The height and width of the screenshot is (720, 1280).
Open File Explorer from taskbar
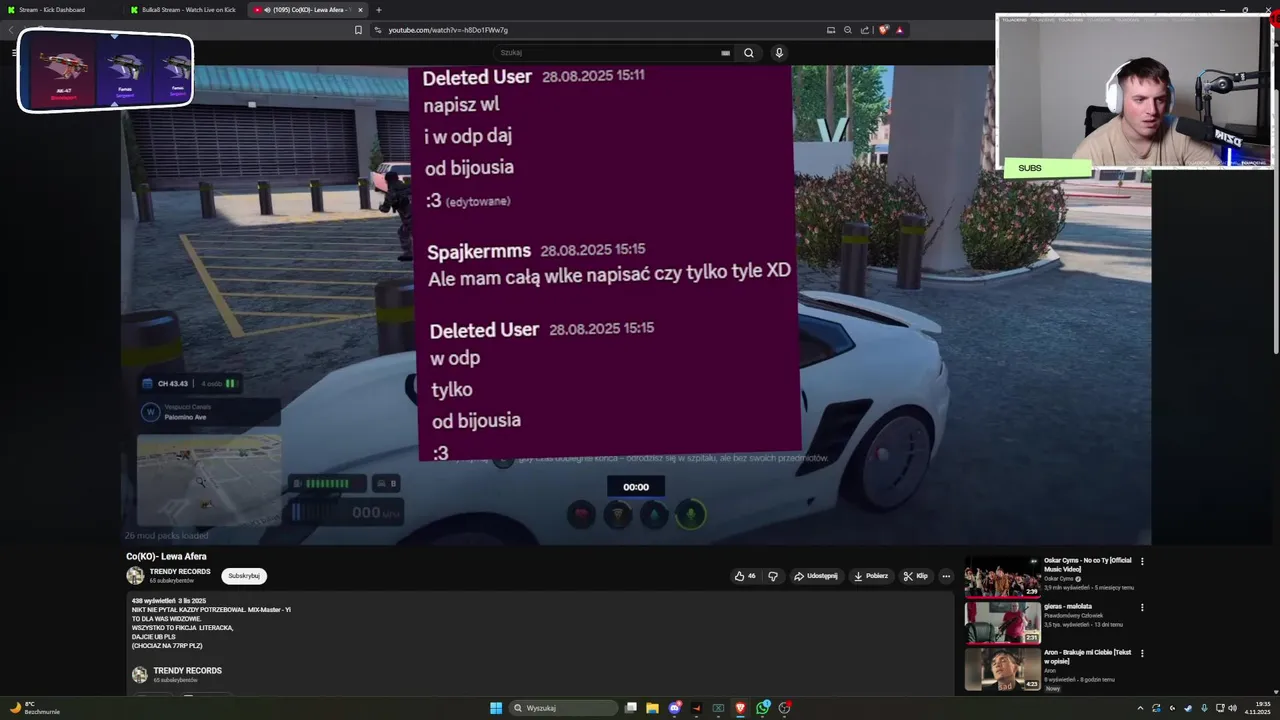pos(652,708)
